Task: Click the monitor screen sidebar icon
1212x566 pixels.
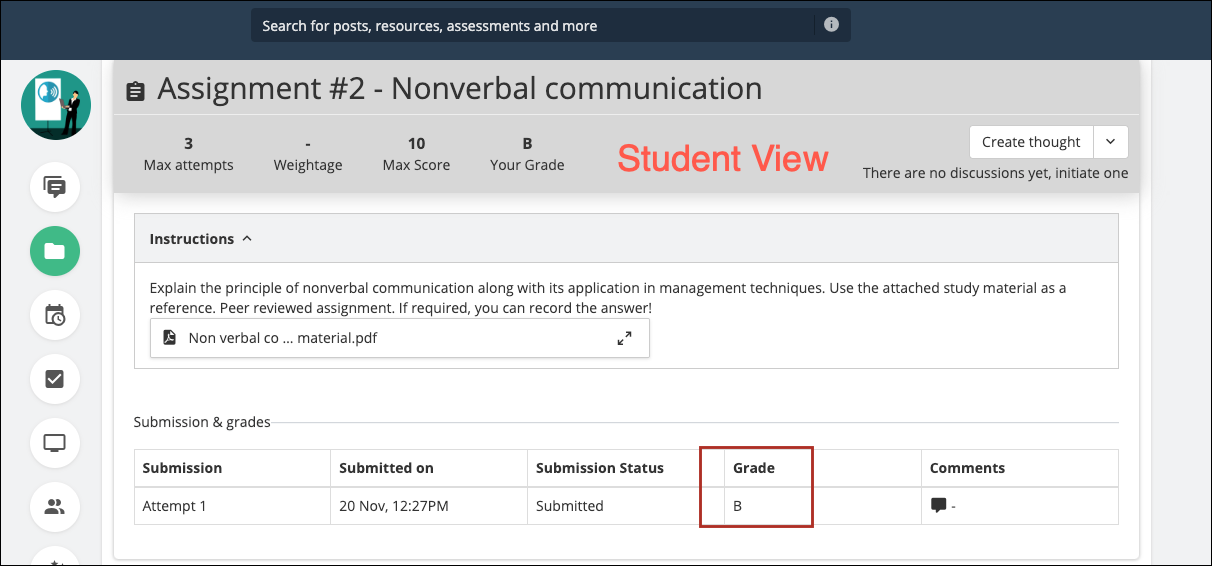Action: pos(55,443)
